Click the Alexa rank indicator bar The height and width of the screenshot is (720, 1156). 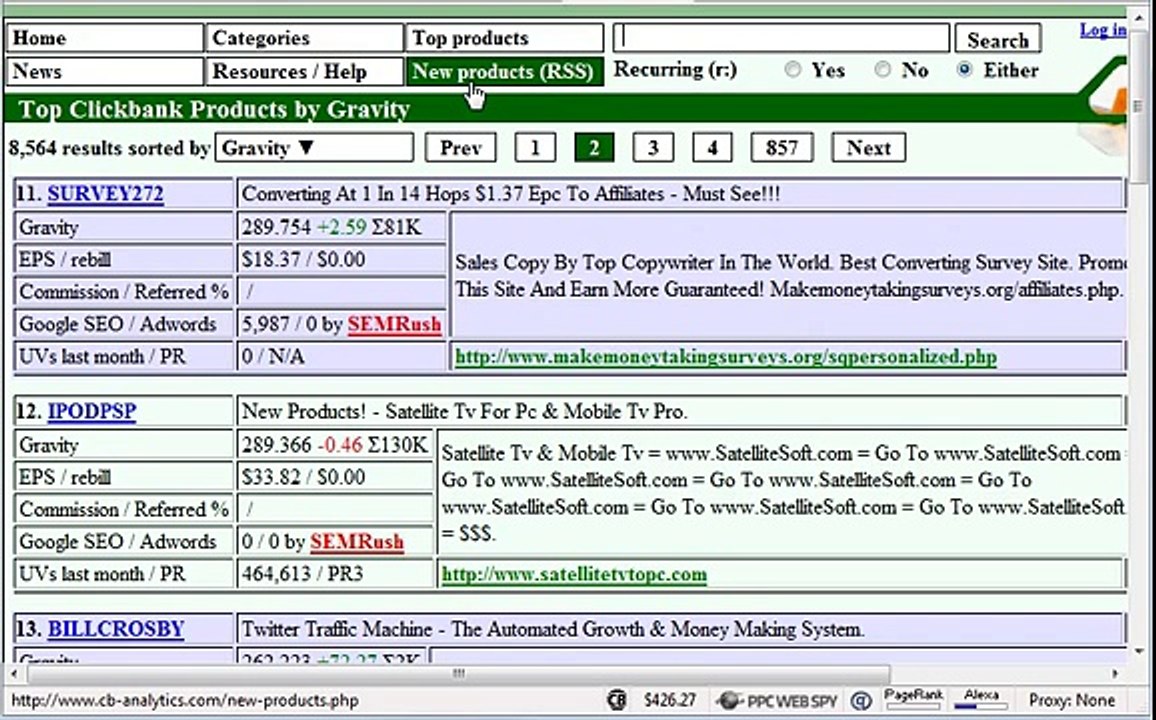pos(981,700)
